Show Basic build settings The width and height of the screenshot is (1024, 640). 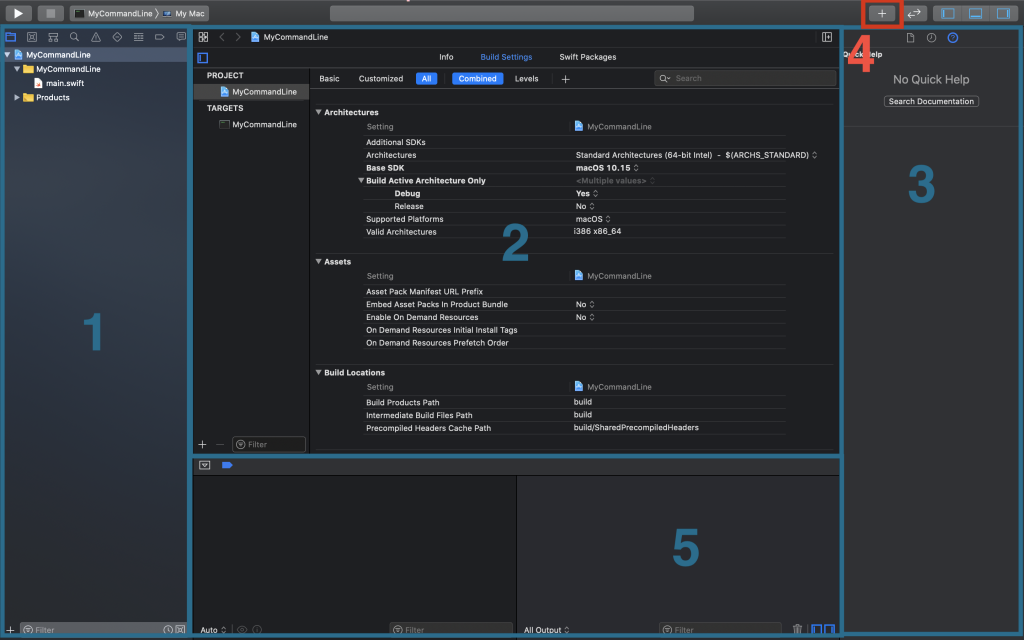pyautogui.click(x=329, y=78)
